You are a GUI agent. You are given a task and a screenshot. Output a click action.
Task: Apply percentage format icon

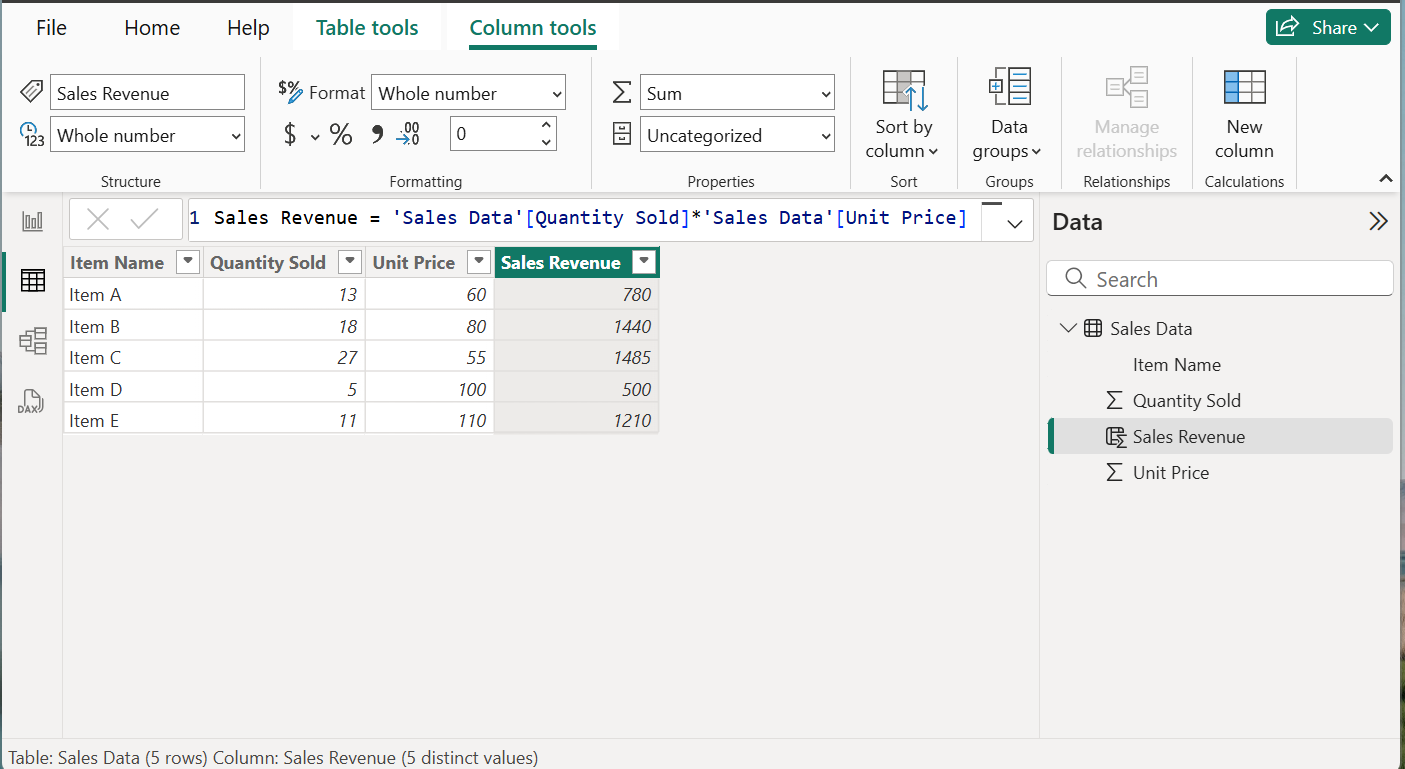(x=341, y=135)
